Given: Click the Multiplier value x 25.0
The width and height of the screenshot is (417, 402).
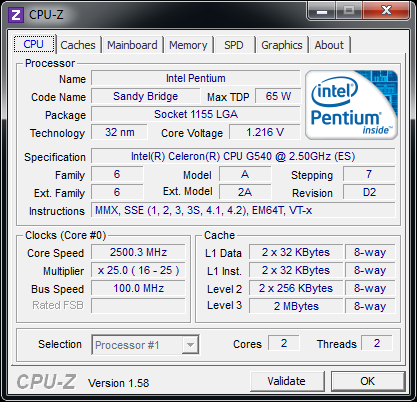Looking at the screenshot, I should pyautogui.click(x=138, y=270).
